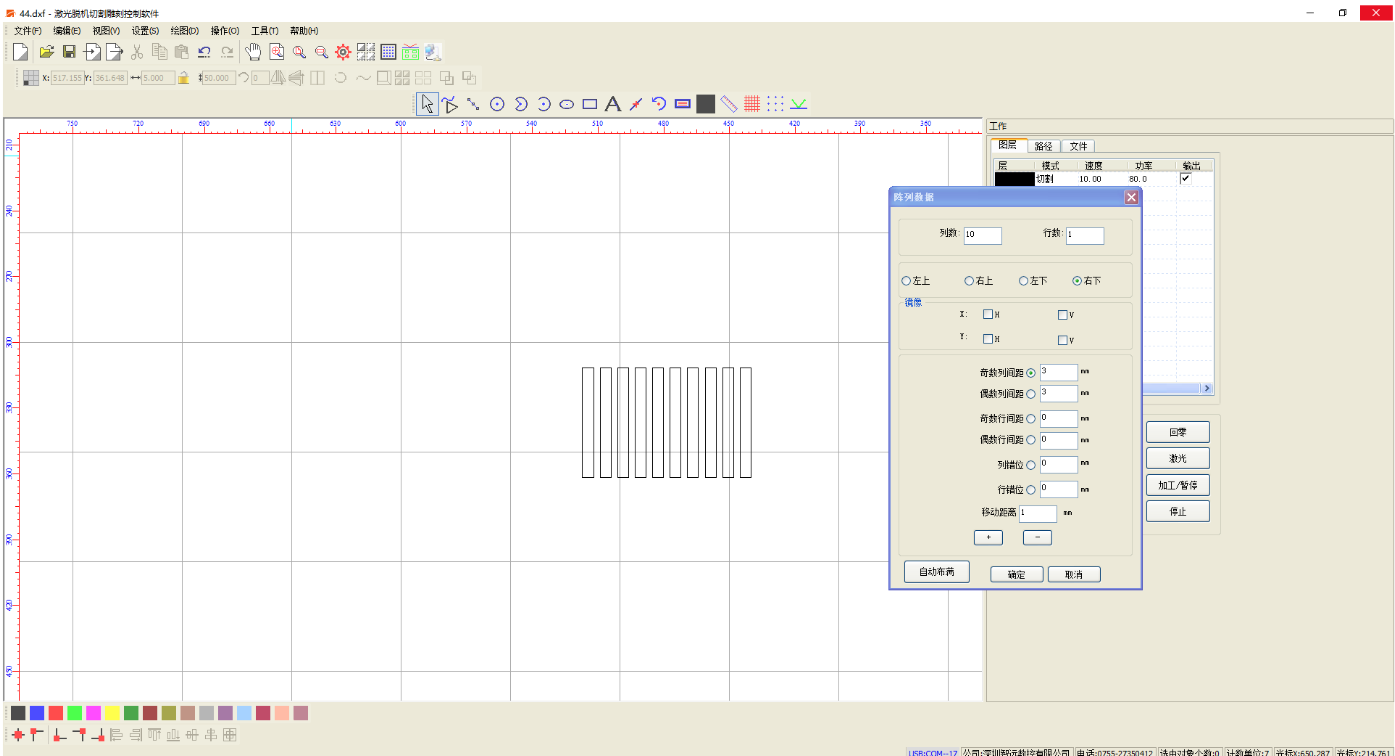This screenshot has height=756, width=1395.
Task: Pick the red color swatch in palette
Action: pos(56,713)
